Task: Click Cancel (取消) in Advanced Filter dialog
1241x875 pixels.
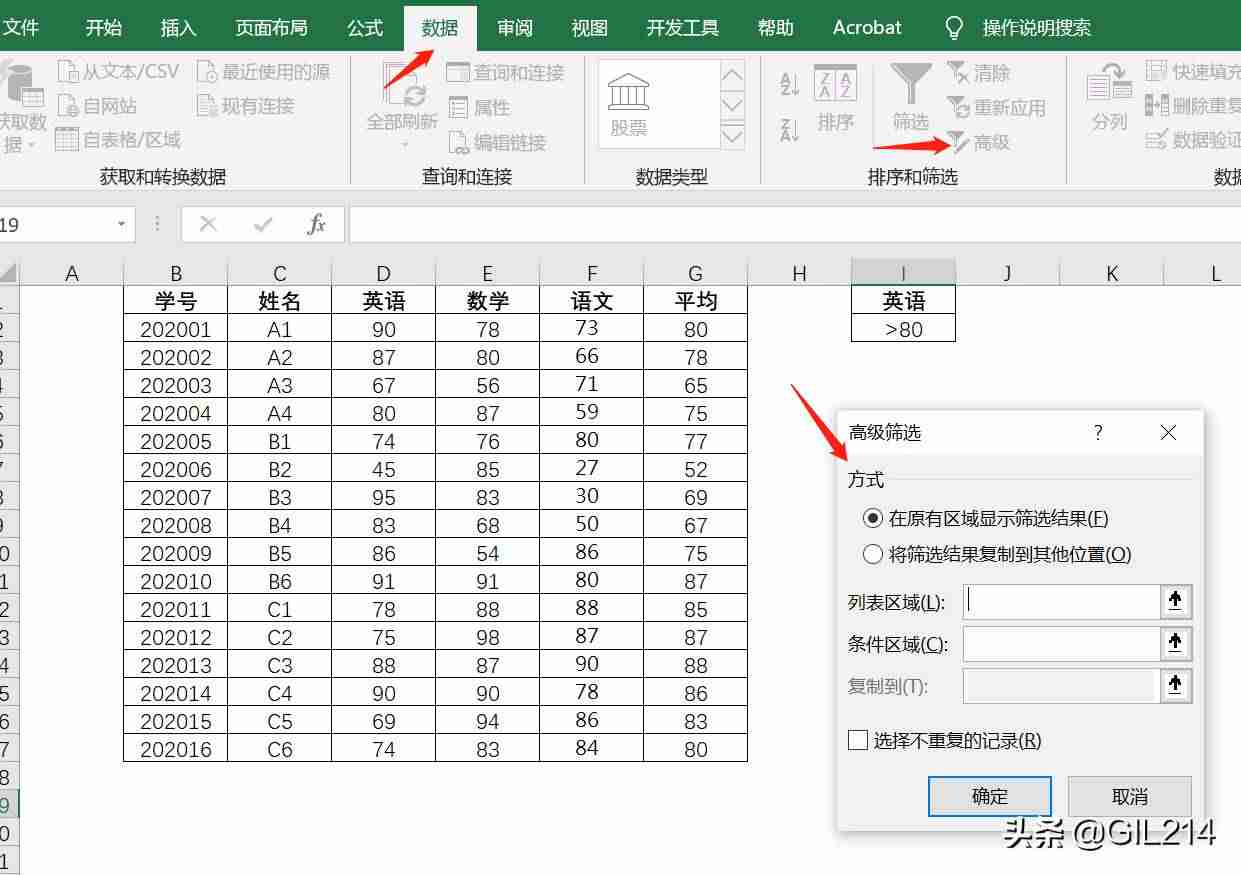Action: coord(1130,796)
